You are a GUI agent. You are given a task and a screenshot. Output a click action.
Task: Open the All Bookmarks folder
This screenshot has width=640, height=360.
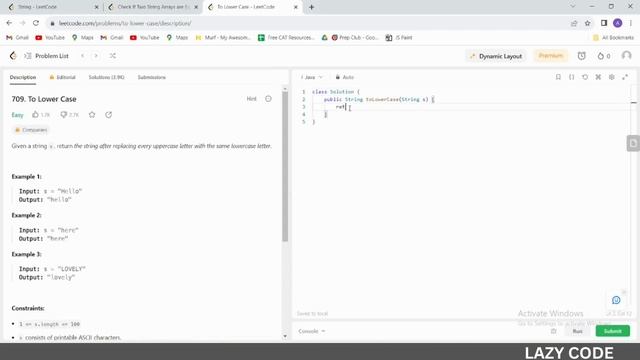click(613, 38)
